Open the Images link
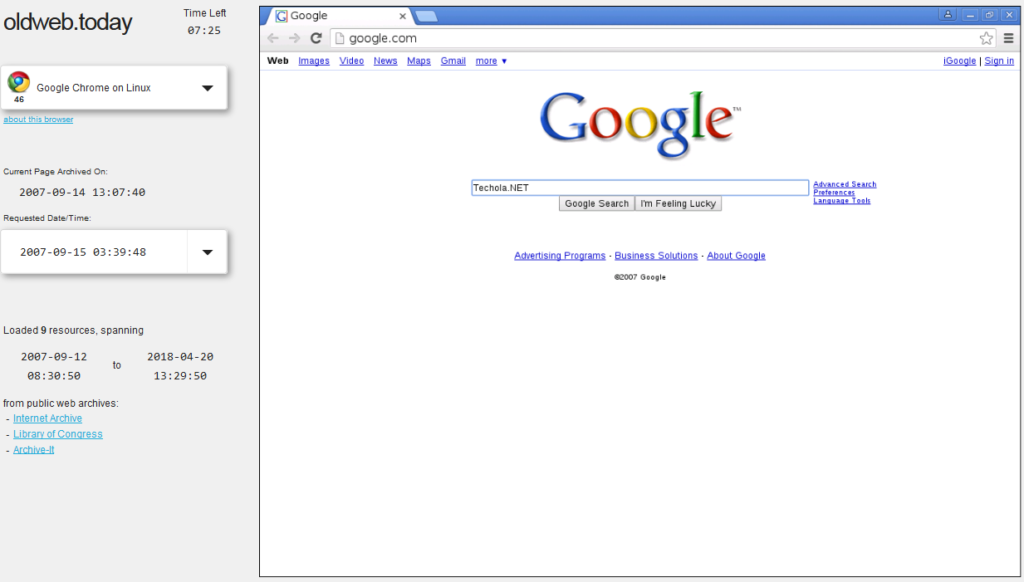The width and height of the screenshot is (1024, 582). tap(313, 61)
